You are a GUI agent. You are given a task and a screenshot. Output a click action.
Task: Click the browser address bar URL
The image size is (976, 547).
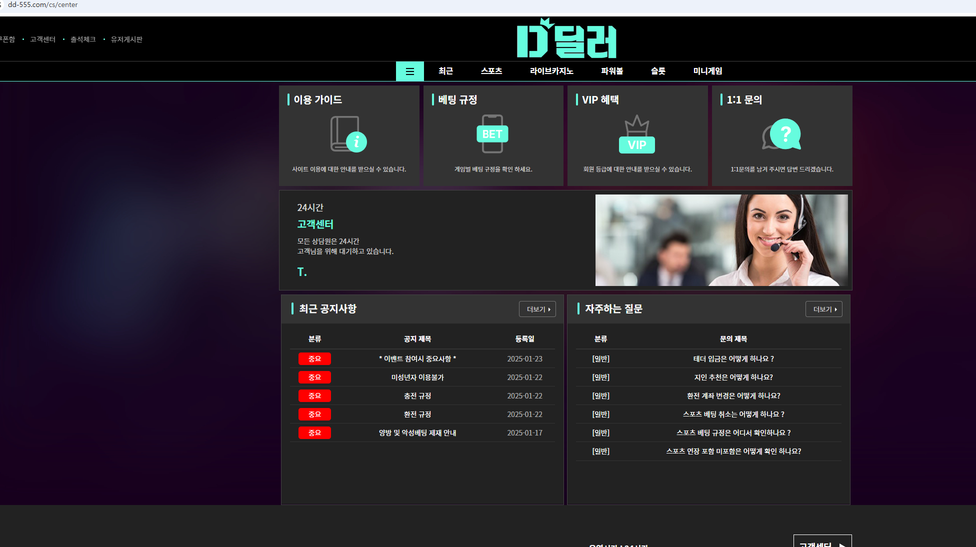pos(42,5)
